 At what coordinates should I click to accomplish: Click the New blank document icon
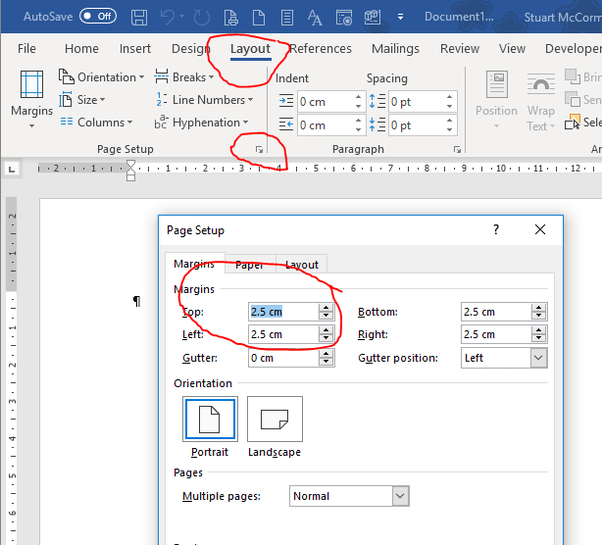(258, 18)
